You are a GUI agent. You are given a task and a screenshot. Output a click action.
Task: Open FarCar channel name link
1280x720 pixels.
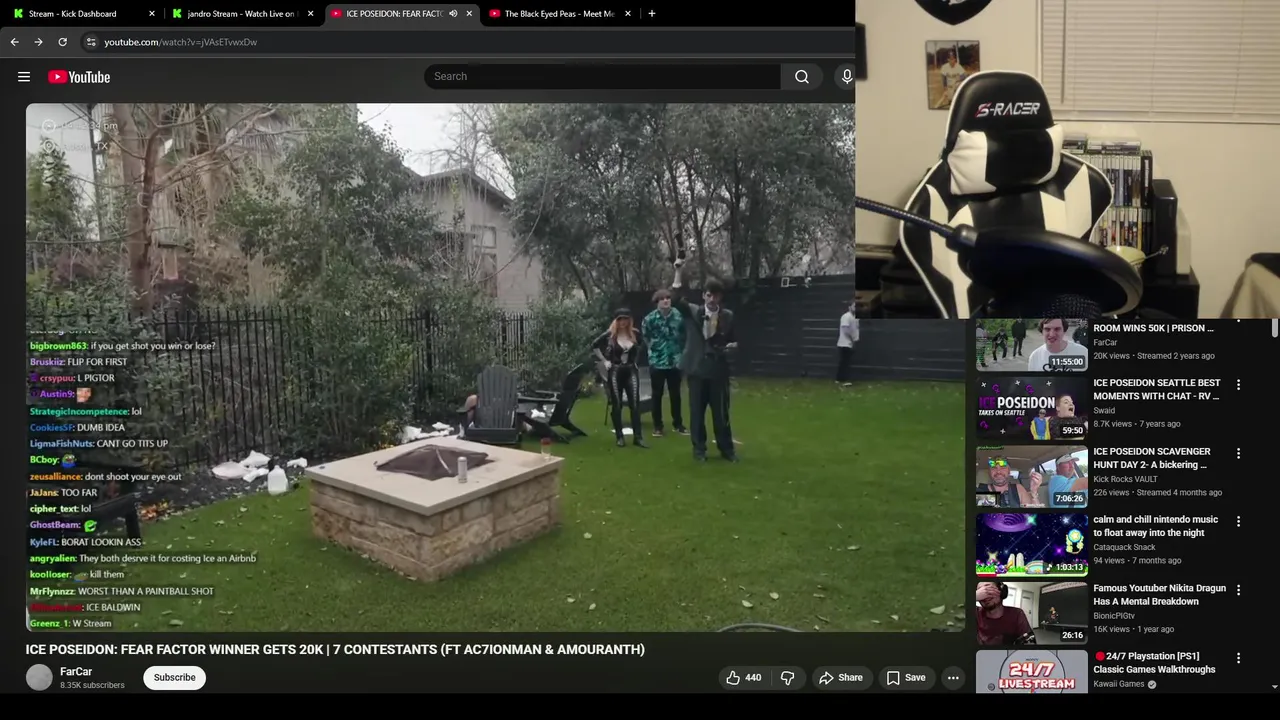(x=76, y=672)
